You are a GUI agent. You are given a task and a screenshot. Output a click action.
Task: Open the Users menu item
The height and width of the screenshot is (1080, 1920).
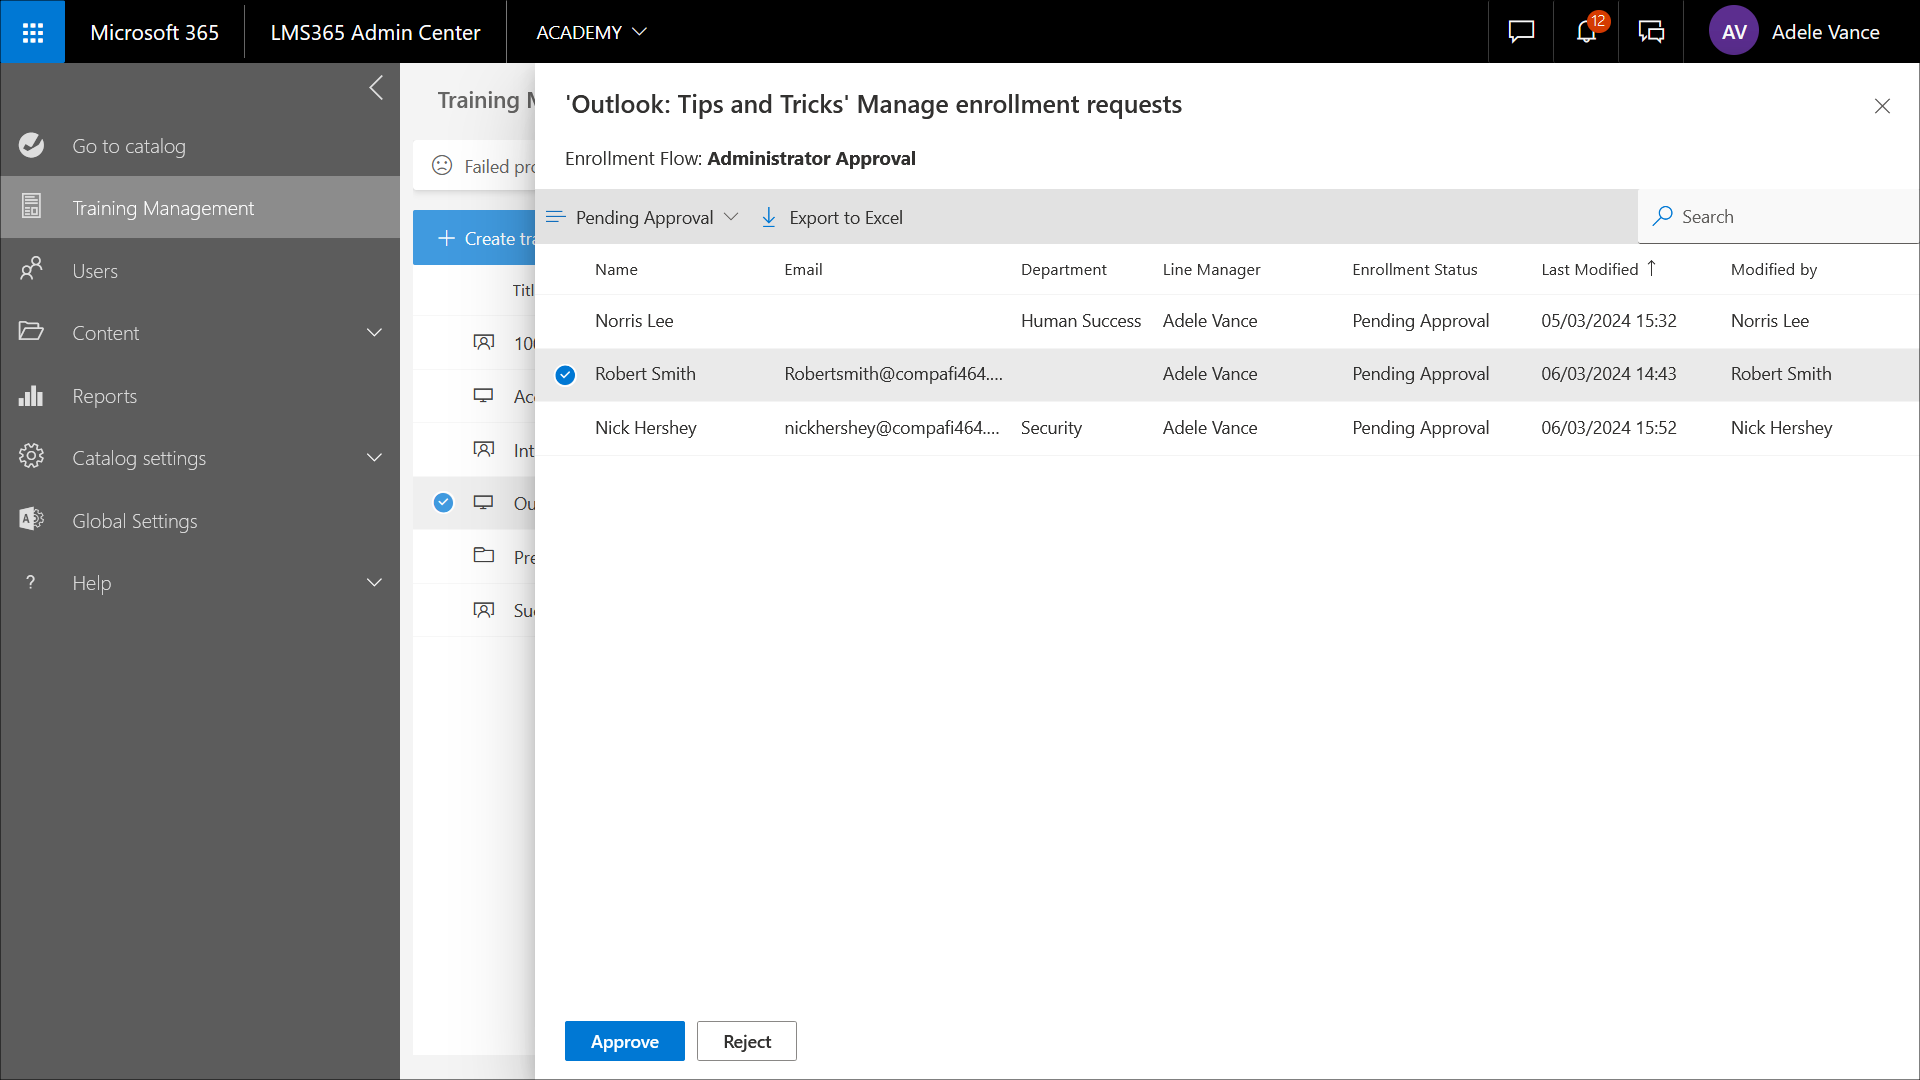(95, 271)
